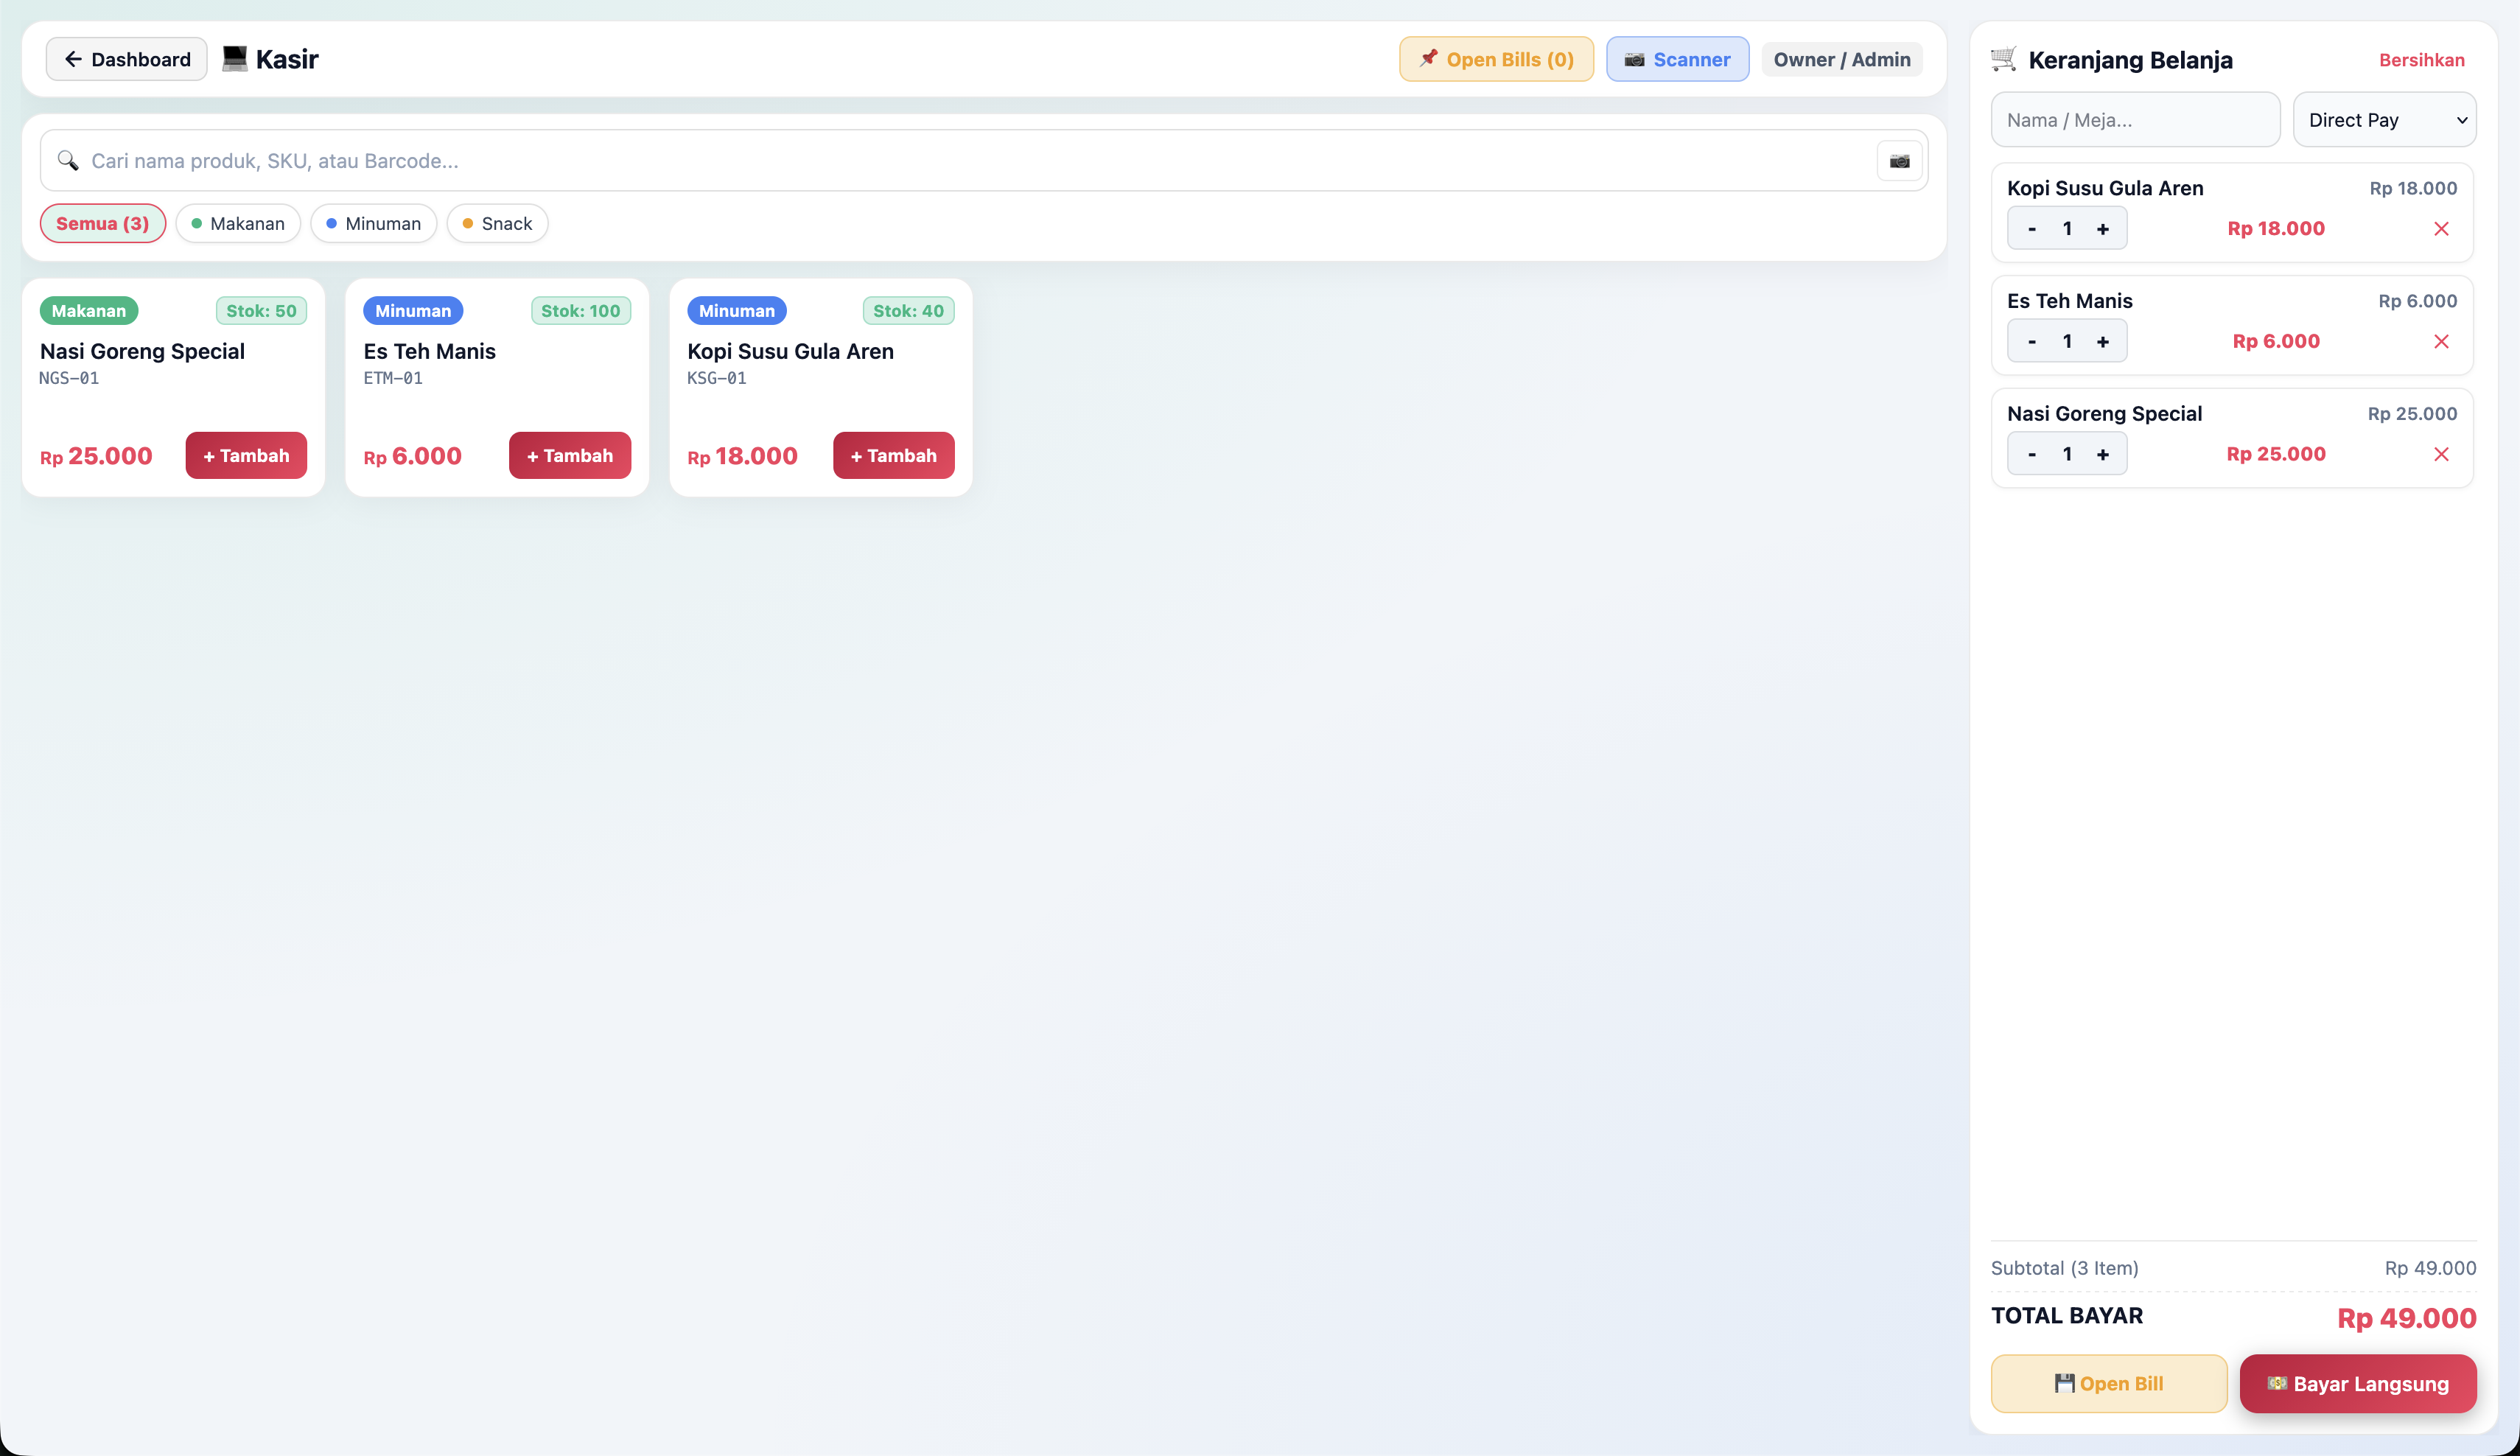Image resolution: width=2520 pixels, height=1456 pixels.
Task: Add Es Teh Manis with Tambah
Action: point(570,456)
